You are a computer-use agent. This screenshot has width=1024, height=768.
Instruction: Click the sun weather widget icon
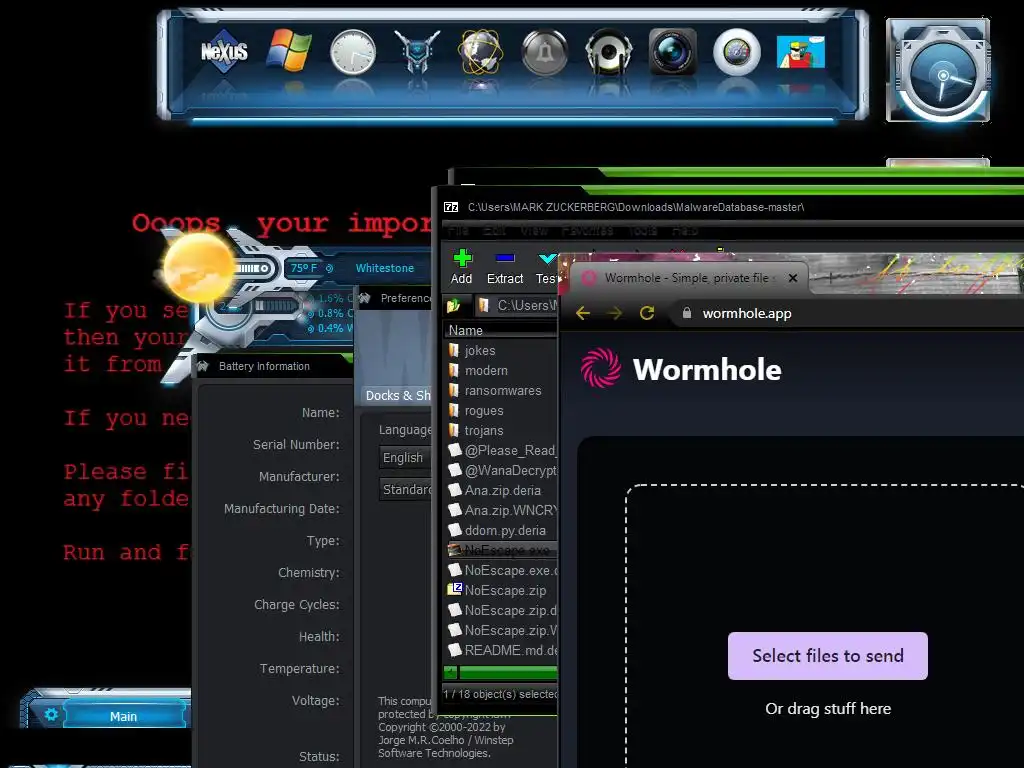[198, 266]
